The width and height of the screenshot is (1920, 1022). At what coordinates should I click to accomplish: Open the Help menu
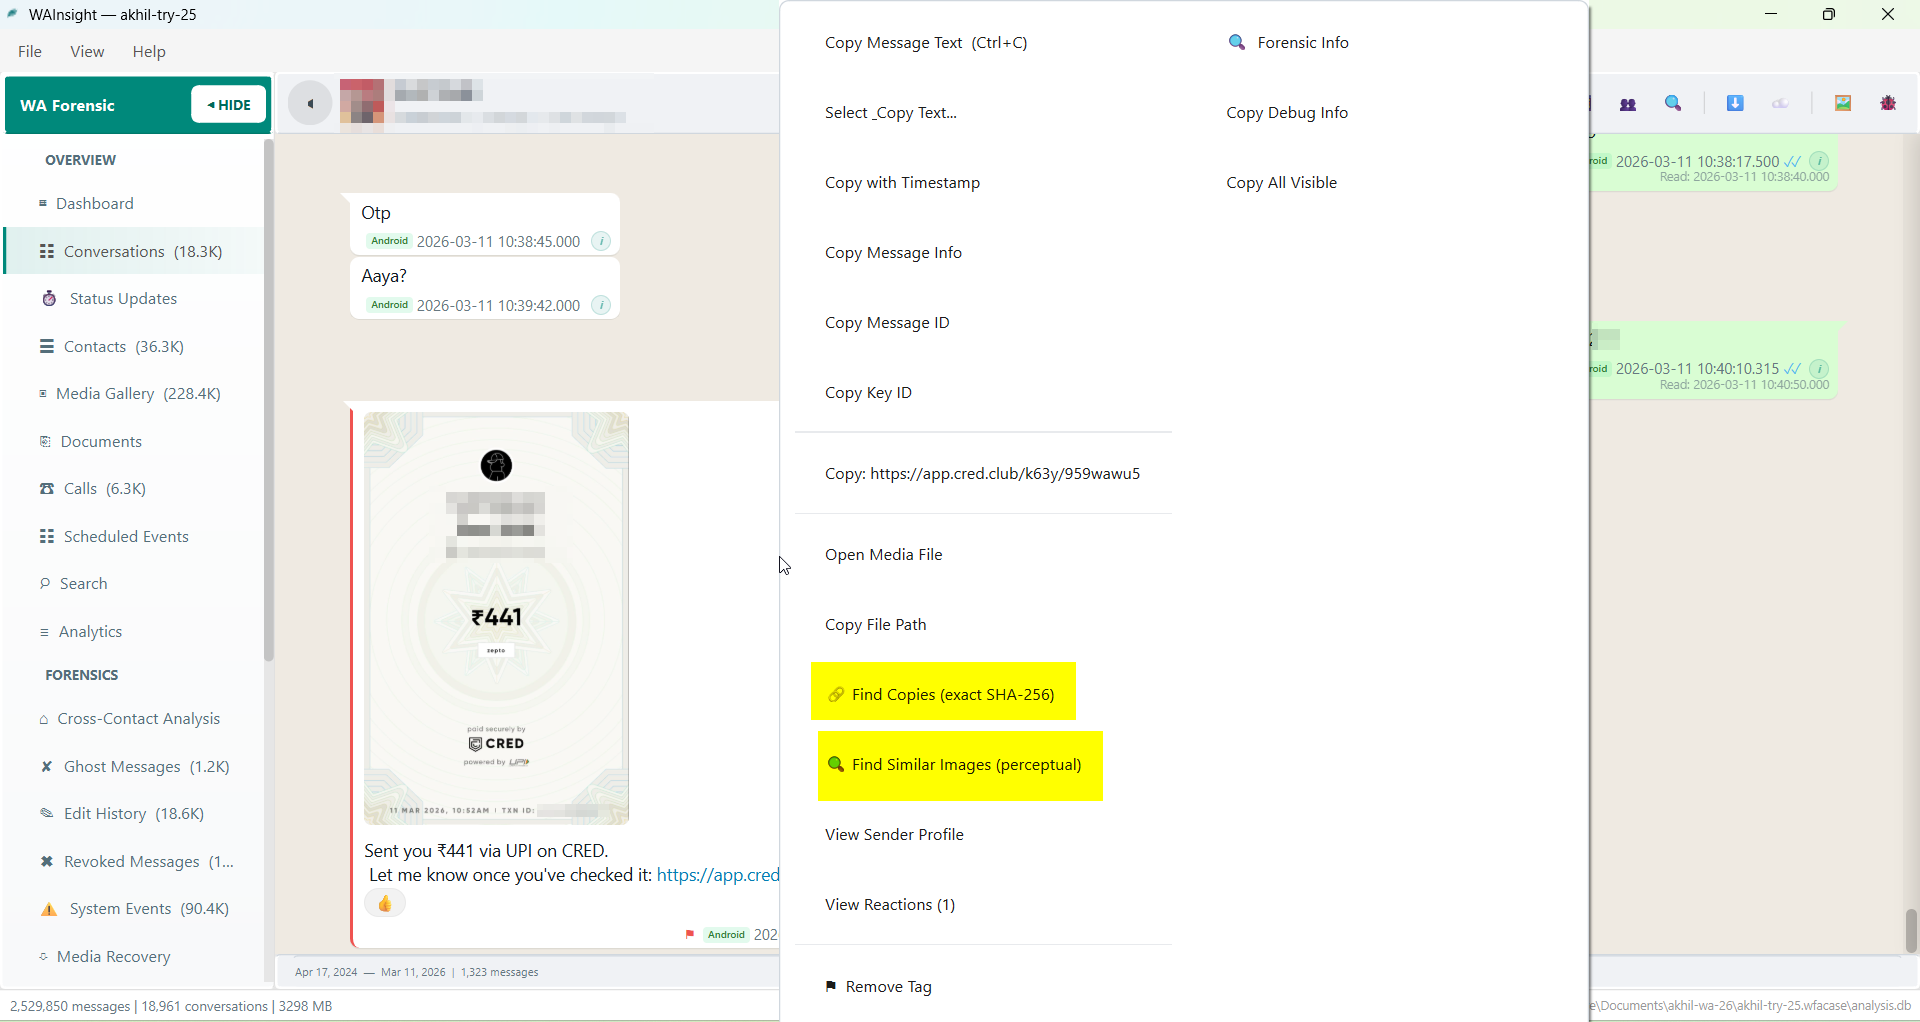(149, 51)
